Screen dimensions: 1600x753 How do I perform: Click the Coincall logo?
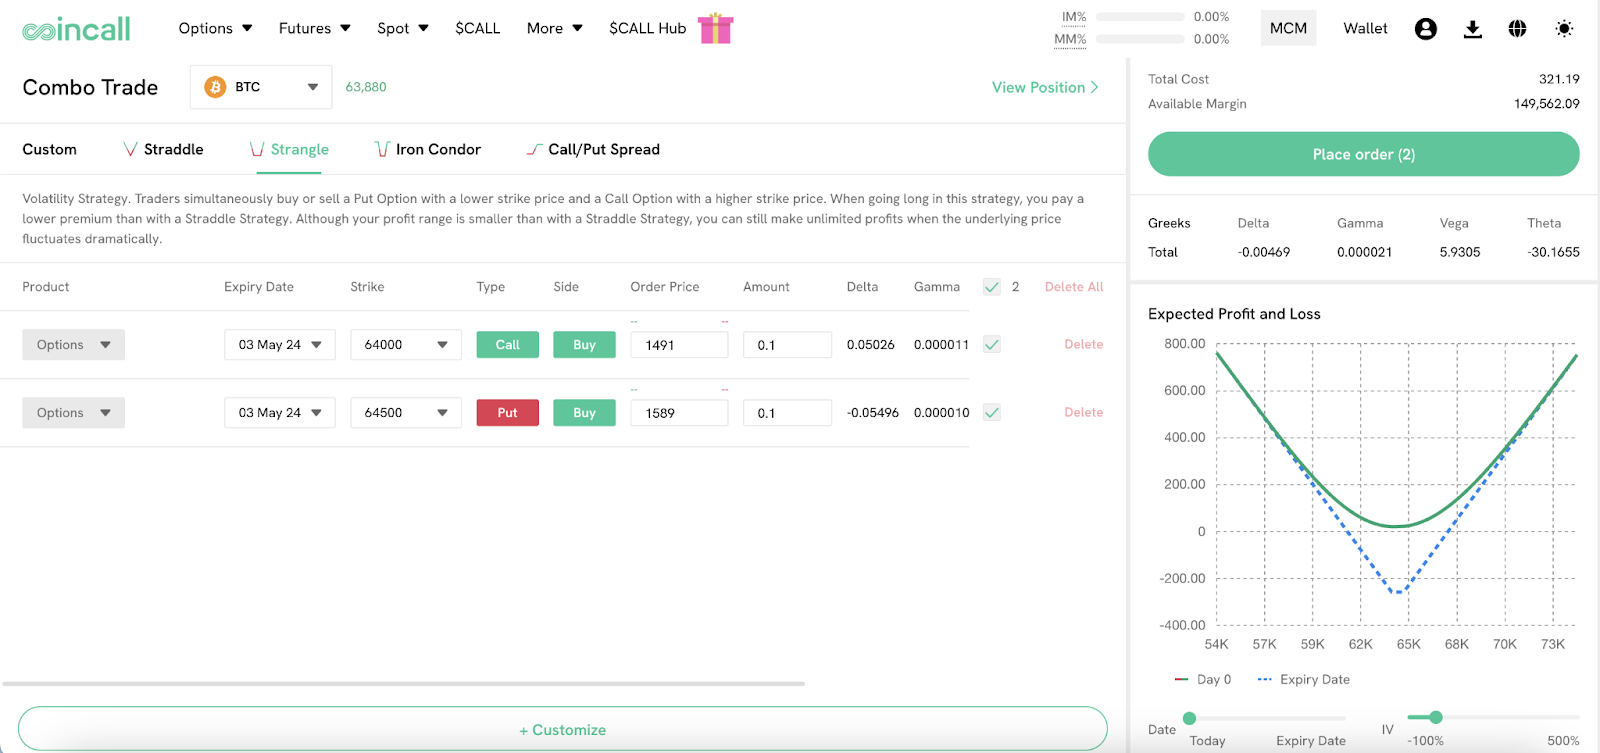(x=76, y=29)
